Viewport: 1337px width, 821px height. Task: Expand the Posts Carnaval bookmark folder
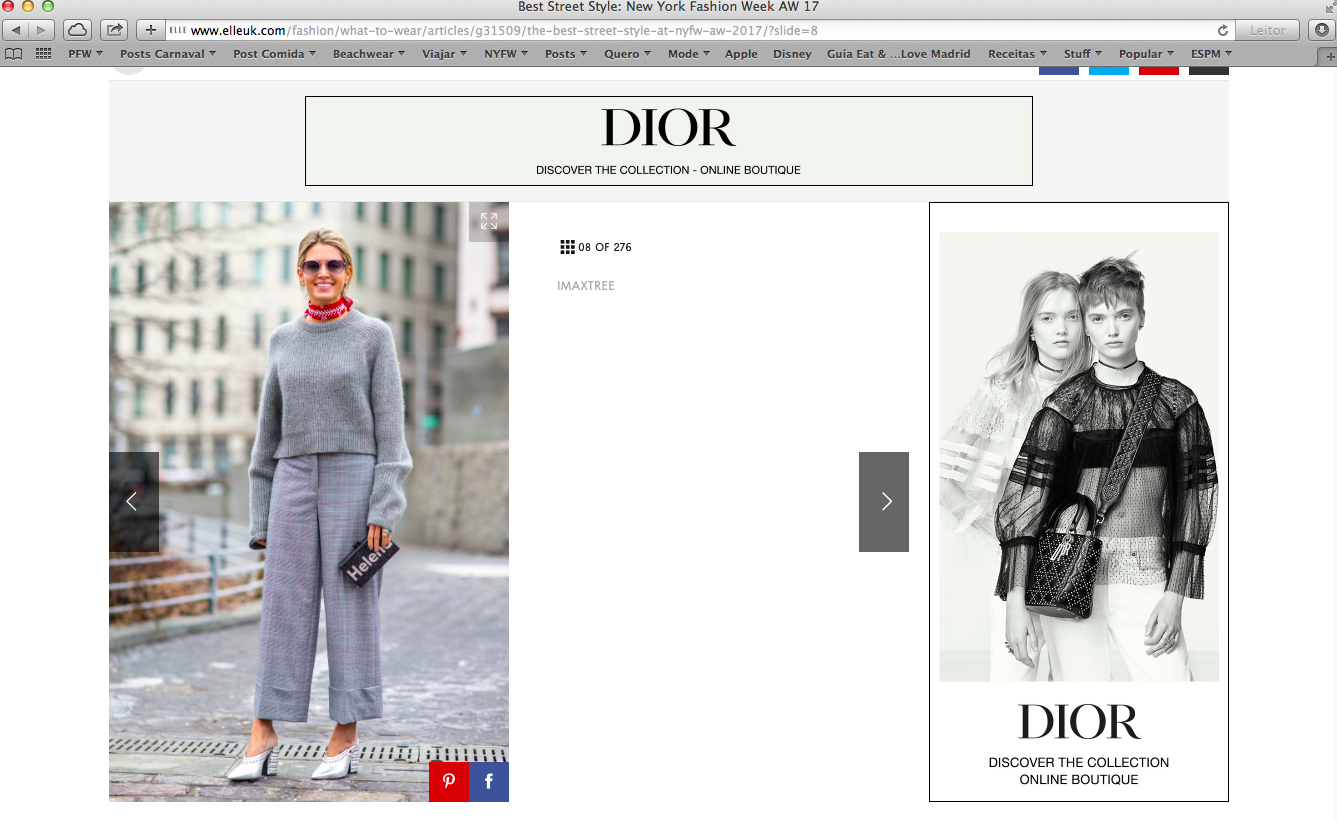coord(167,54)
